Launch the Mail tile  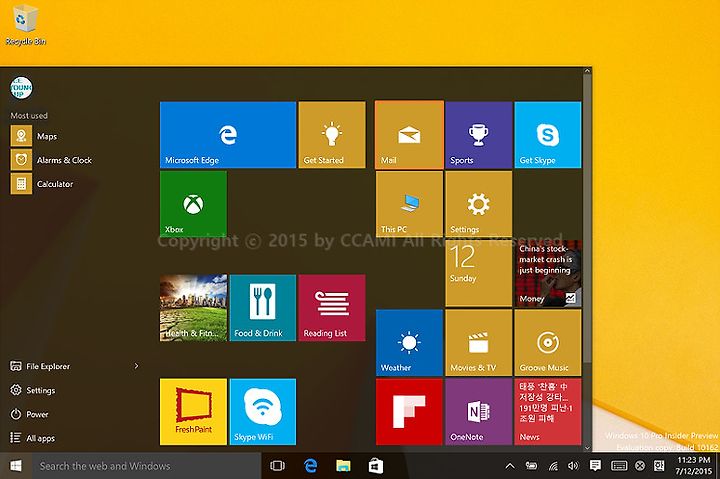pos(409,135)
